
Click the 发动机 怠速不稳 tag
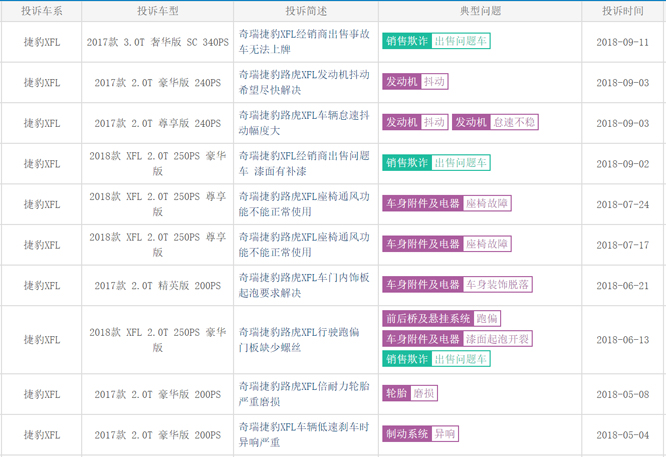495,122
